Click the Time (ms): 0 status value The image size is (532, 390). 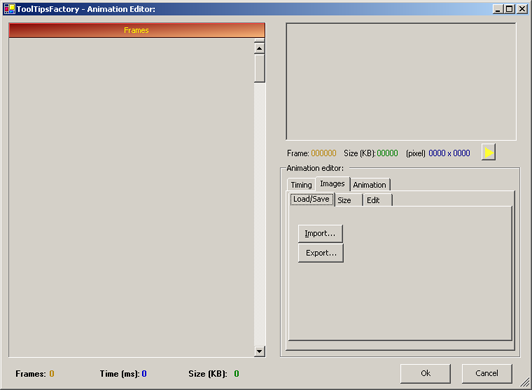[x=123, y=374]
